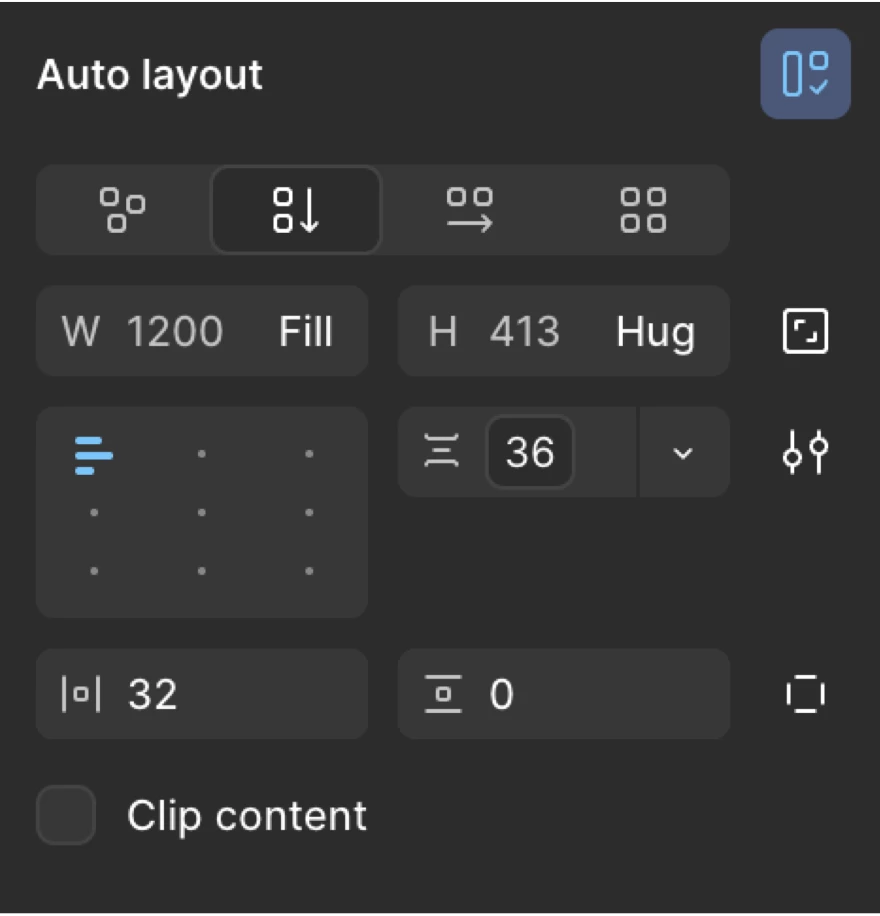Click Fill to change width sizing
880x916 pixels.
(x=306, y=332)
